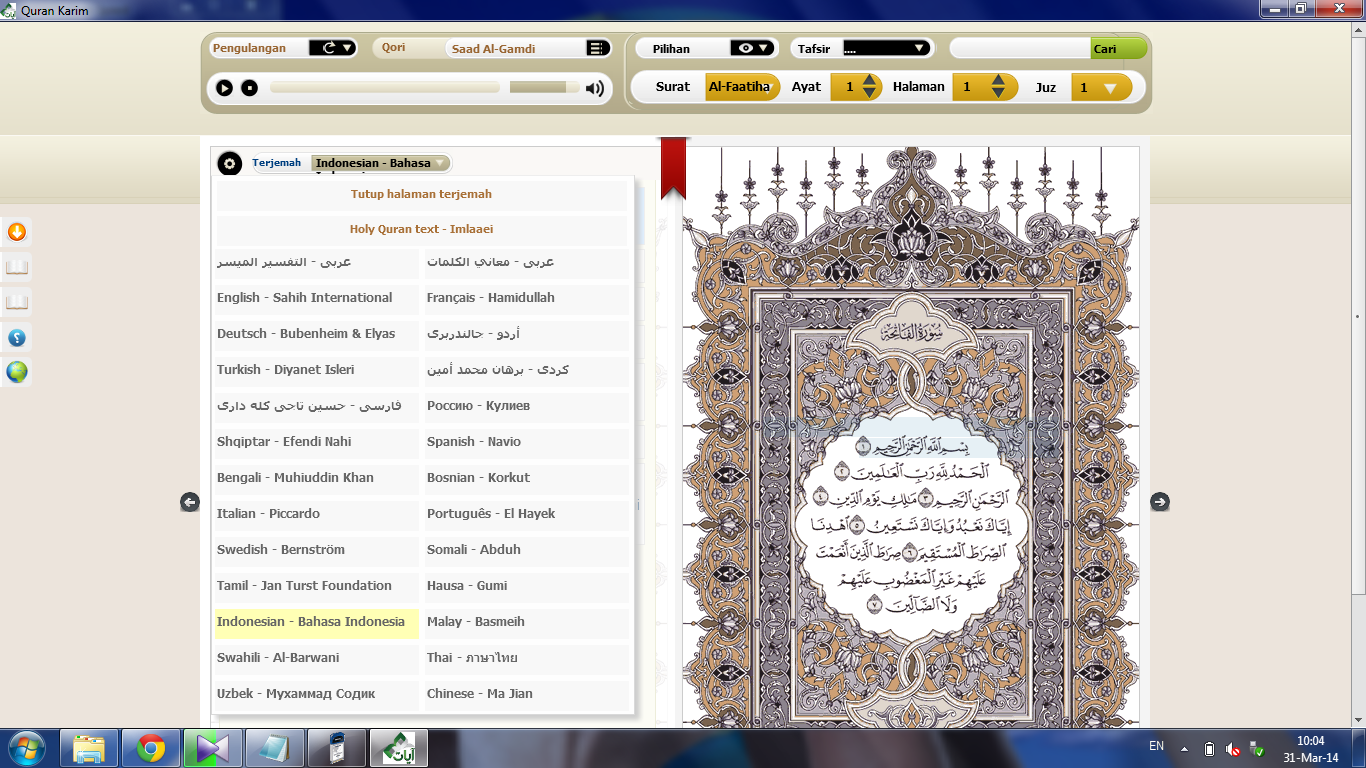
Task: Click the Halaman page stepper arrows
Action: click(x=998, y=87)
